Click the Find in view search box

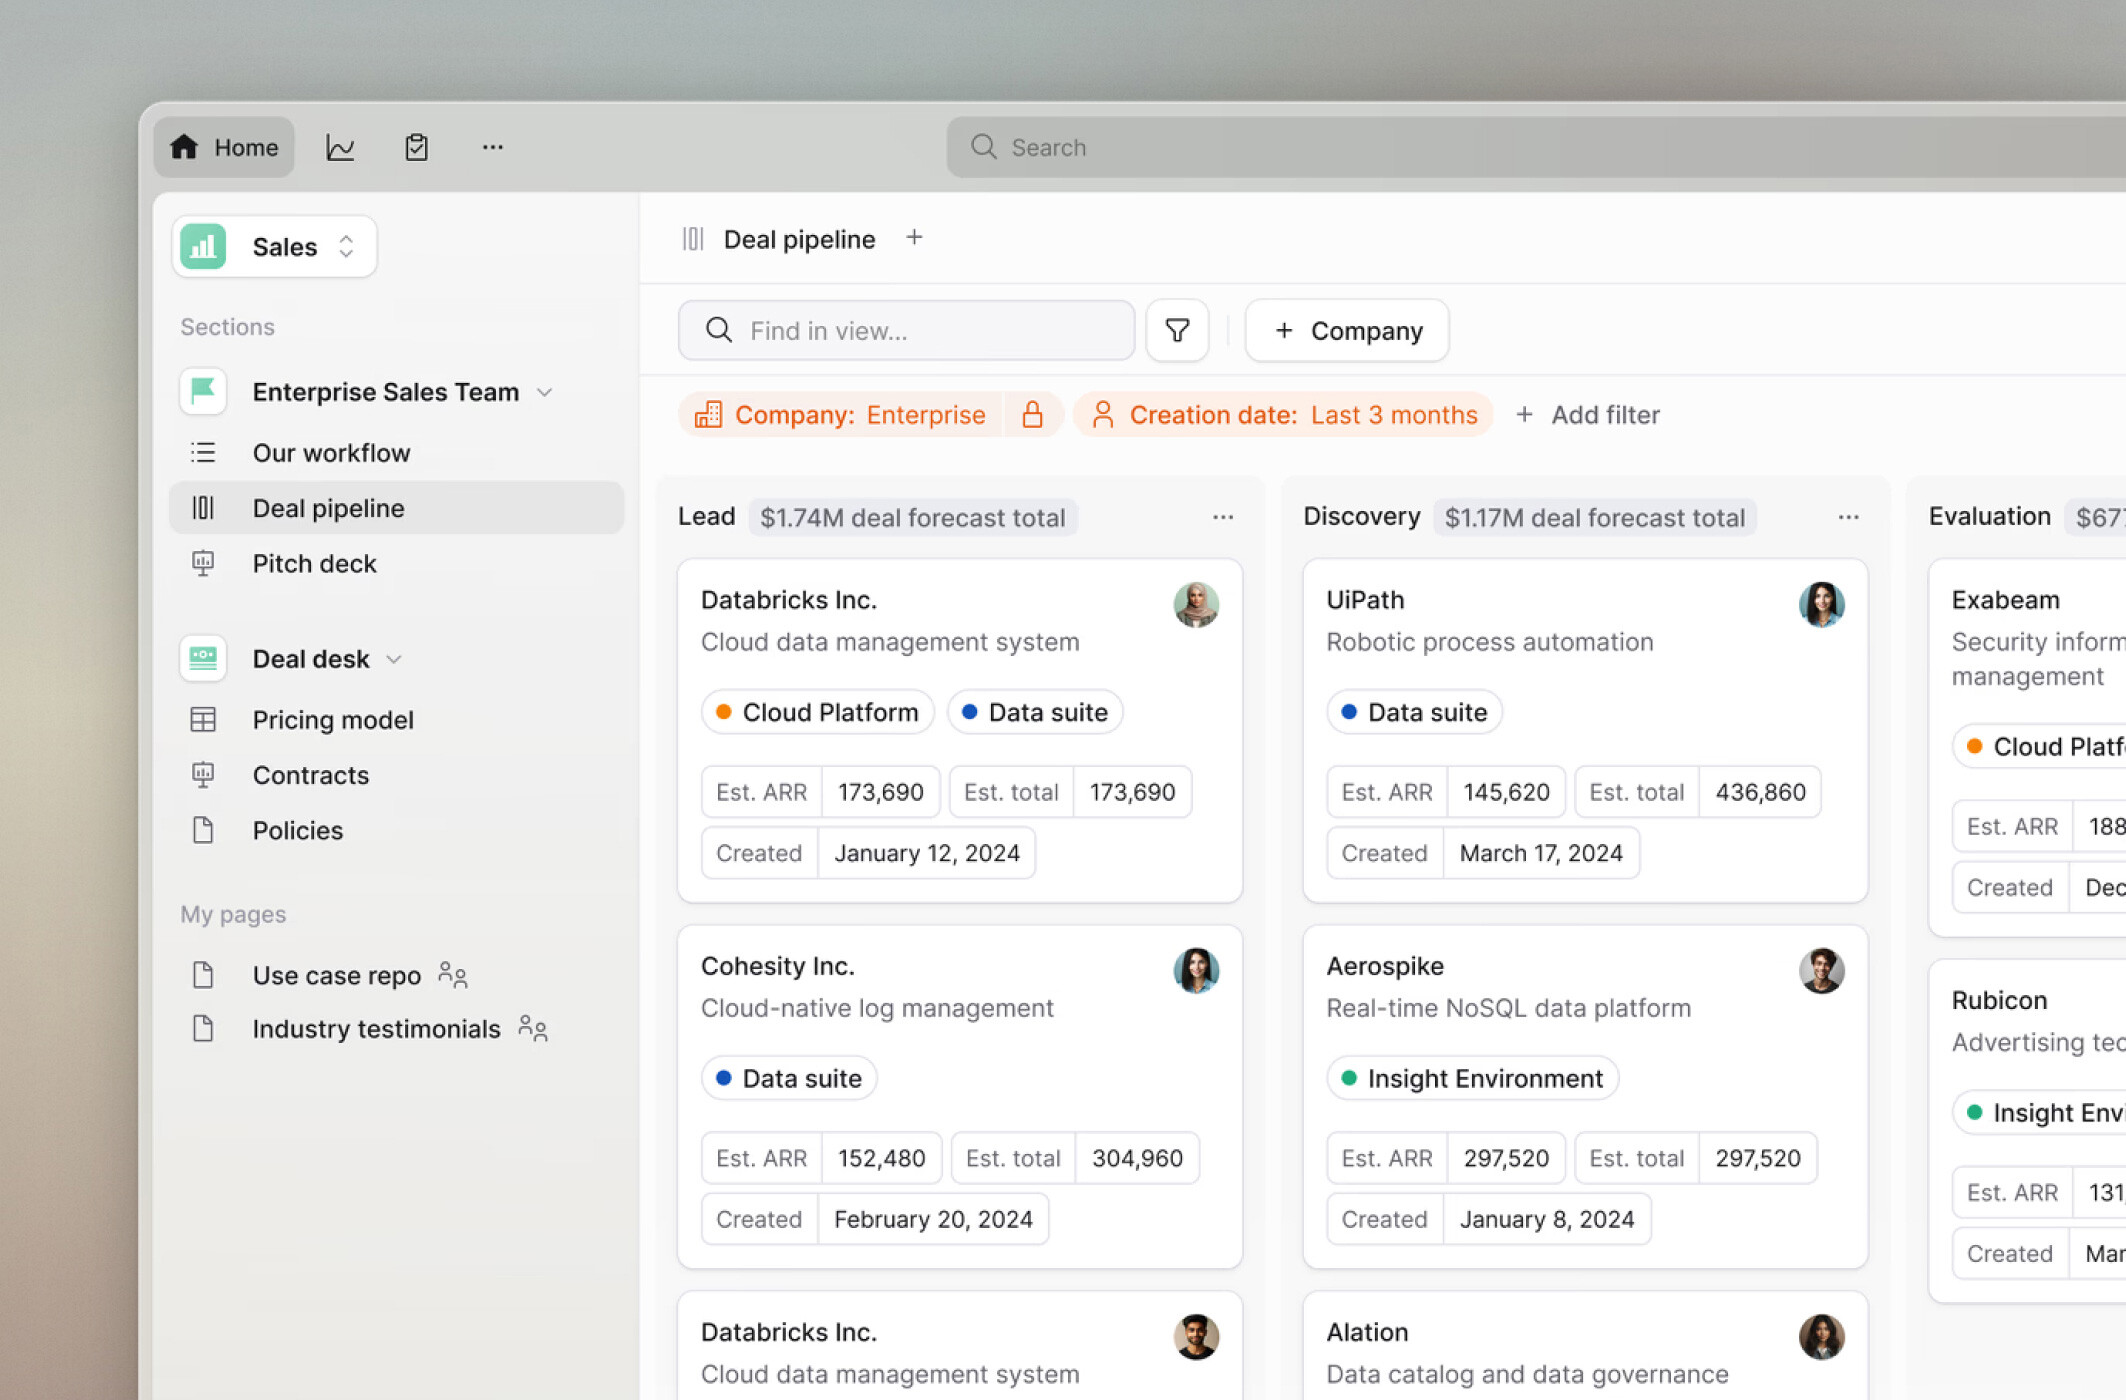906,331
